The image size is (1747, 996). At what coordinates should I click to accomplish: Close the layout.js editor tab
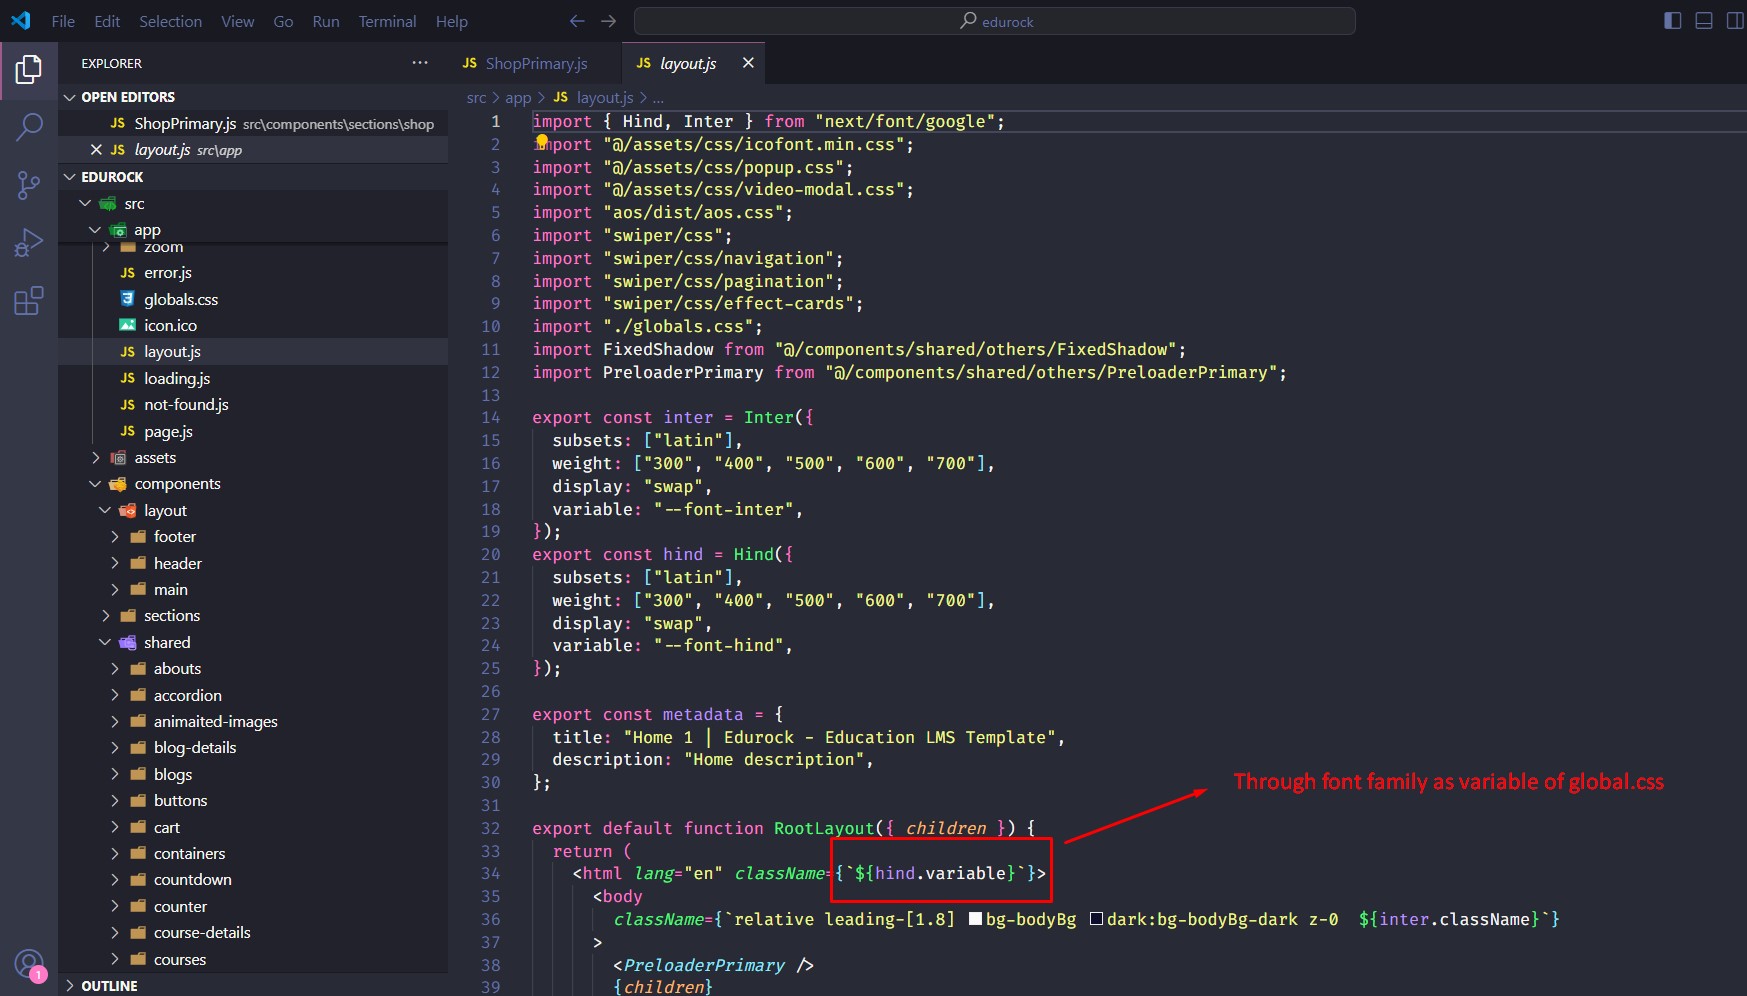click(748, 63)
